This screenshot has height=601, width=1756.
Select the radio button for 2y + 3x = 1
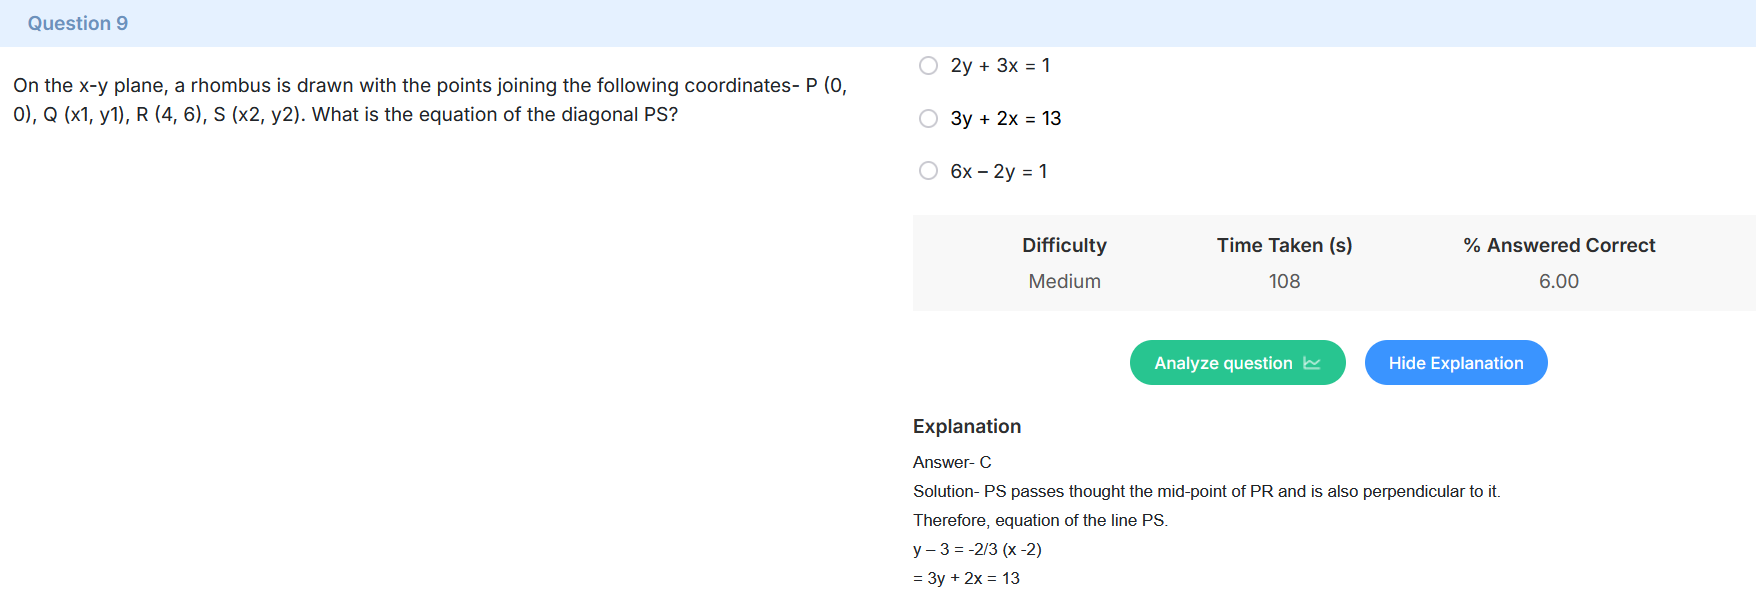click(x=928, y=65)
